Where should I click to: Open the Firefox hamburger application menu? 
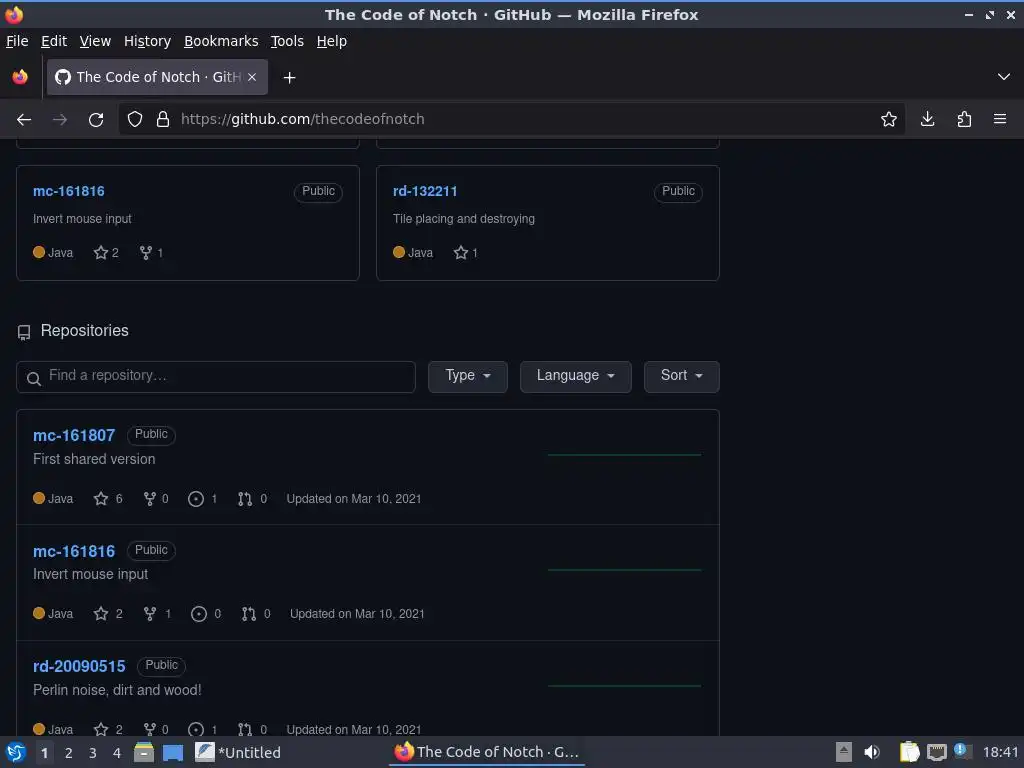tap(1000, 120)
